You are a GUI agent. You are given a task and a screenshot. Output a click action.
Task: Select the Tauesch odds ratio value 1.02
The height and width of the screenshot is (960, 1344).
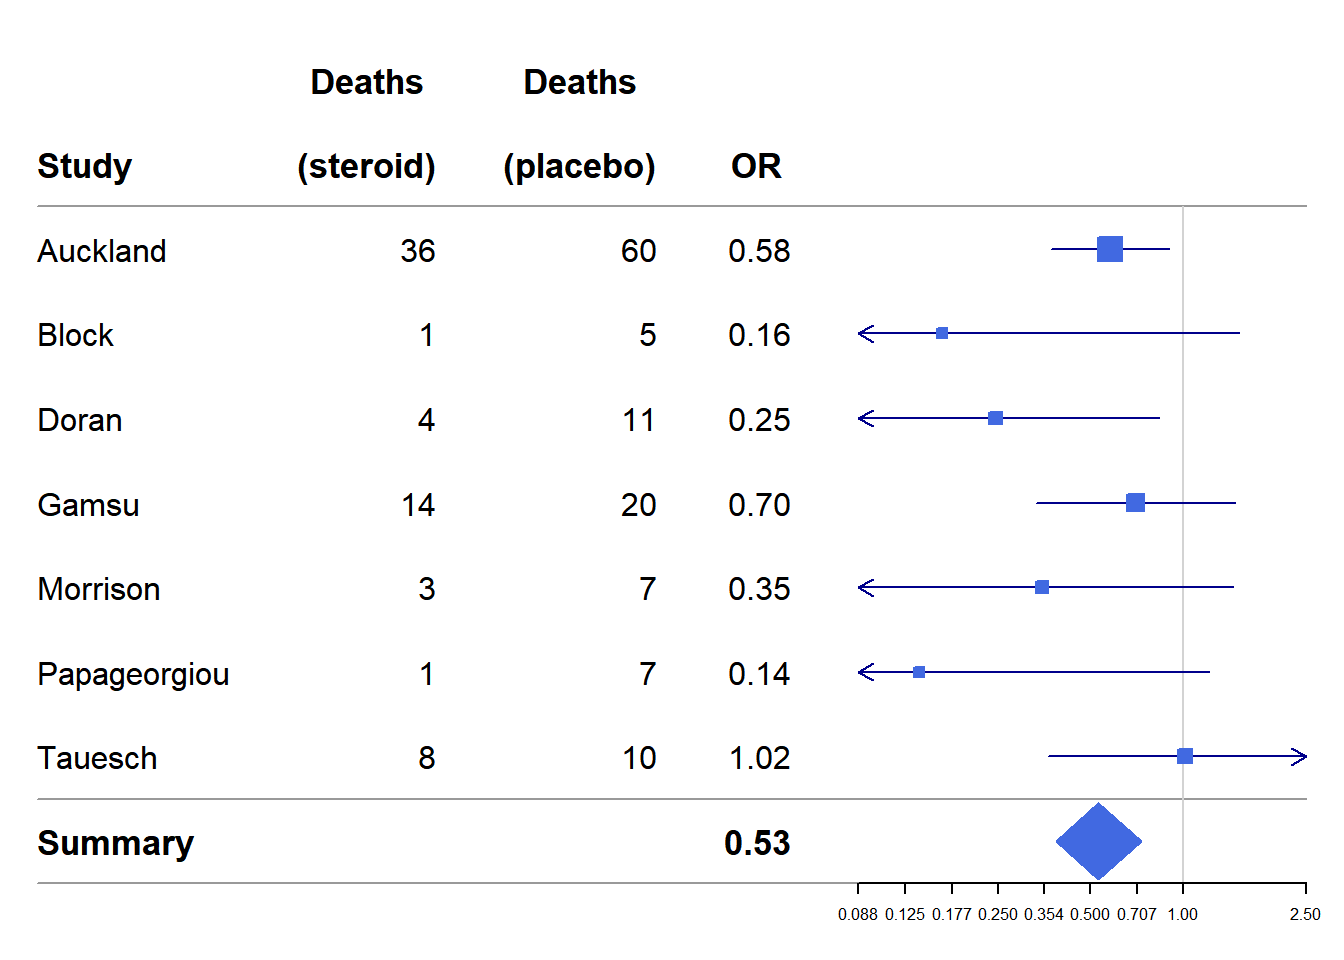tap(759, 758)
